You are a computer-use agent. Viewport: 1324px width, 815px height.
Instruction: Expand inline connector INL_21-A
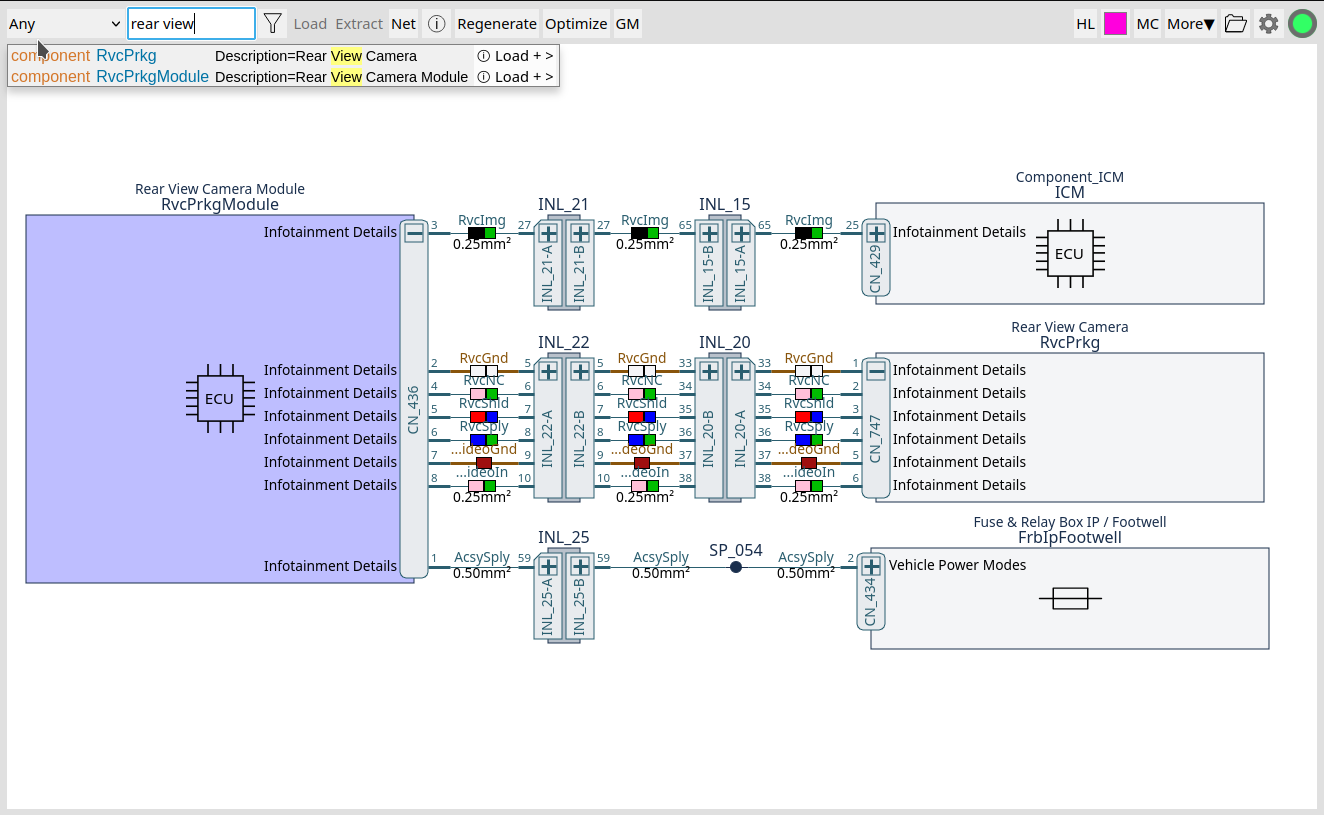click(548, 232)
